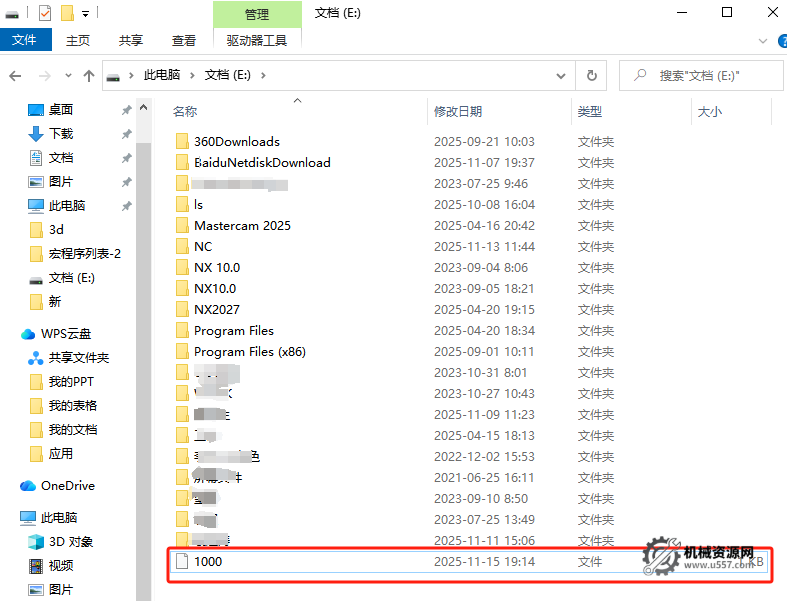Click the 文档 (E:) drive icon in sidebar
Screen dimensions: 787x601
click(36, 279)
